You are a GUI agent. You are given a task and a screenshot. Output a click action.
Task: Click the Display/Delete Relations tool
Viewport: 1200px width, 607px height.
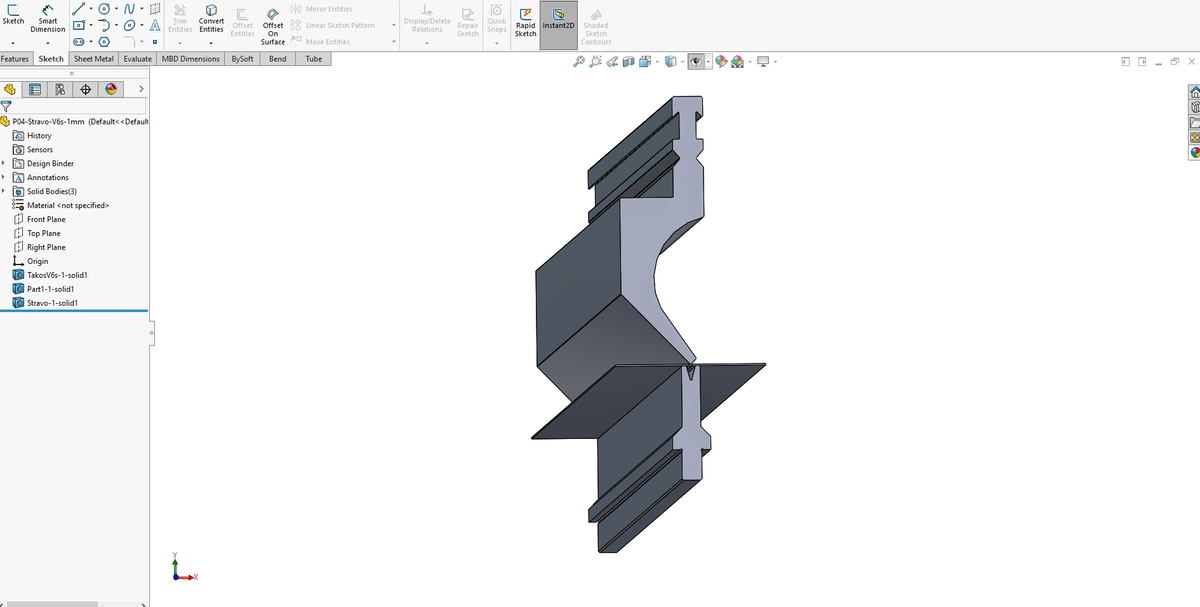(x=427, y=19)
